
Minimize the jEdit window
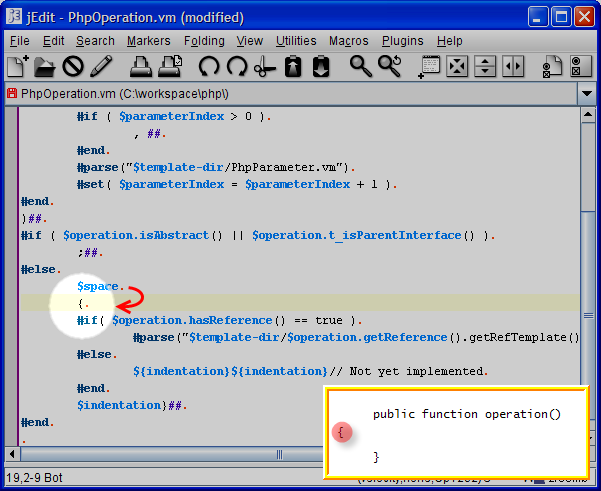537,17
